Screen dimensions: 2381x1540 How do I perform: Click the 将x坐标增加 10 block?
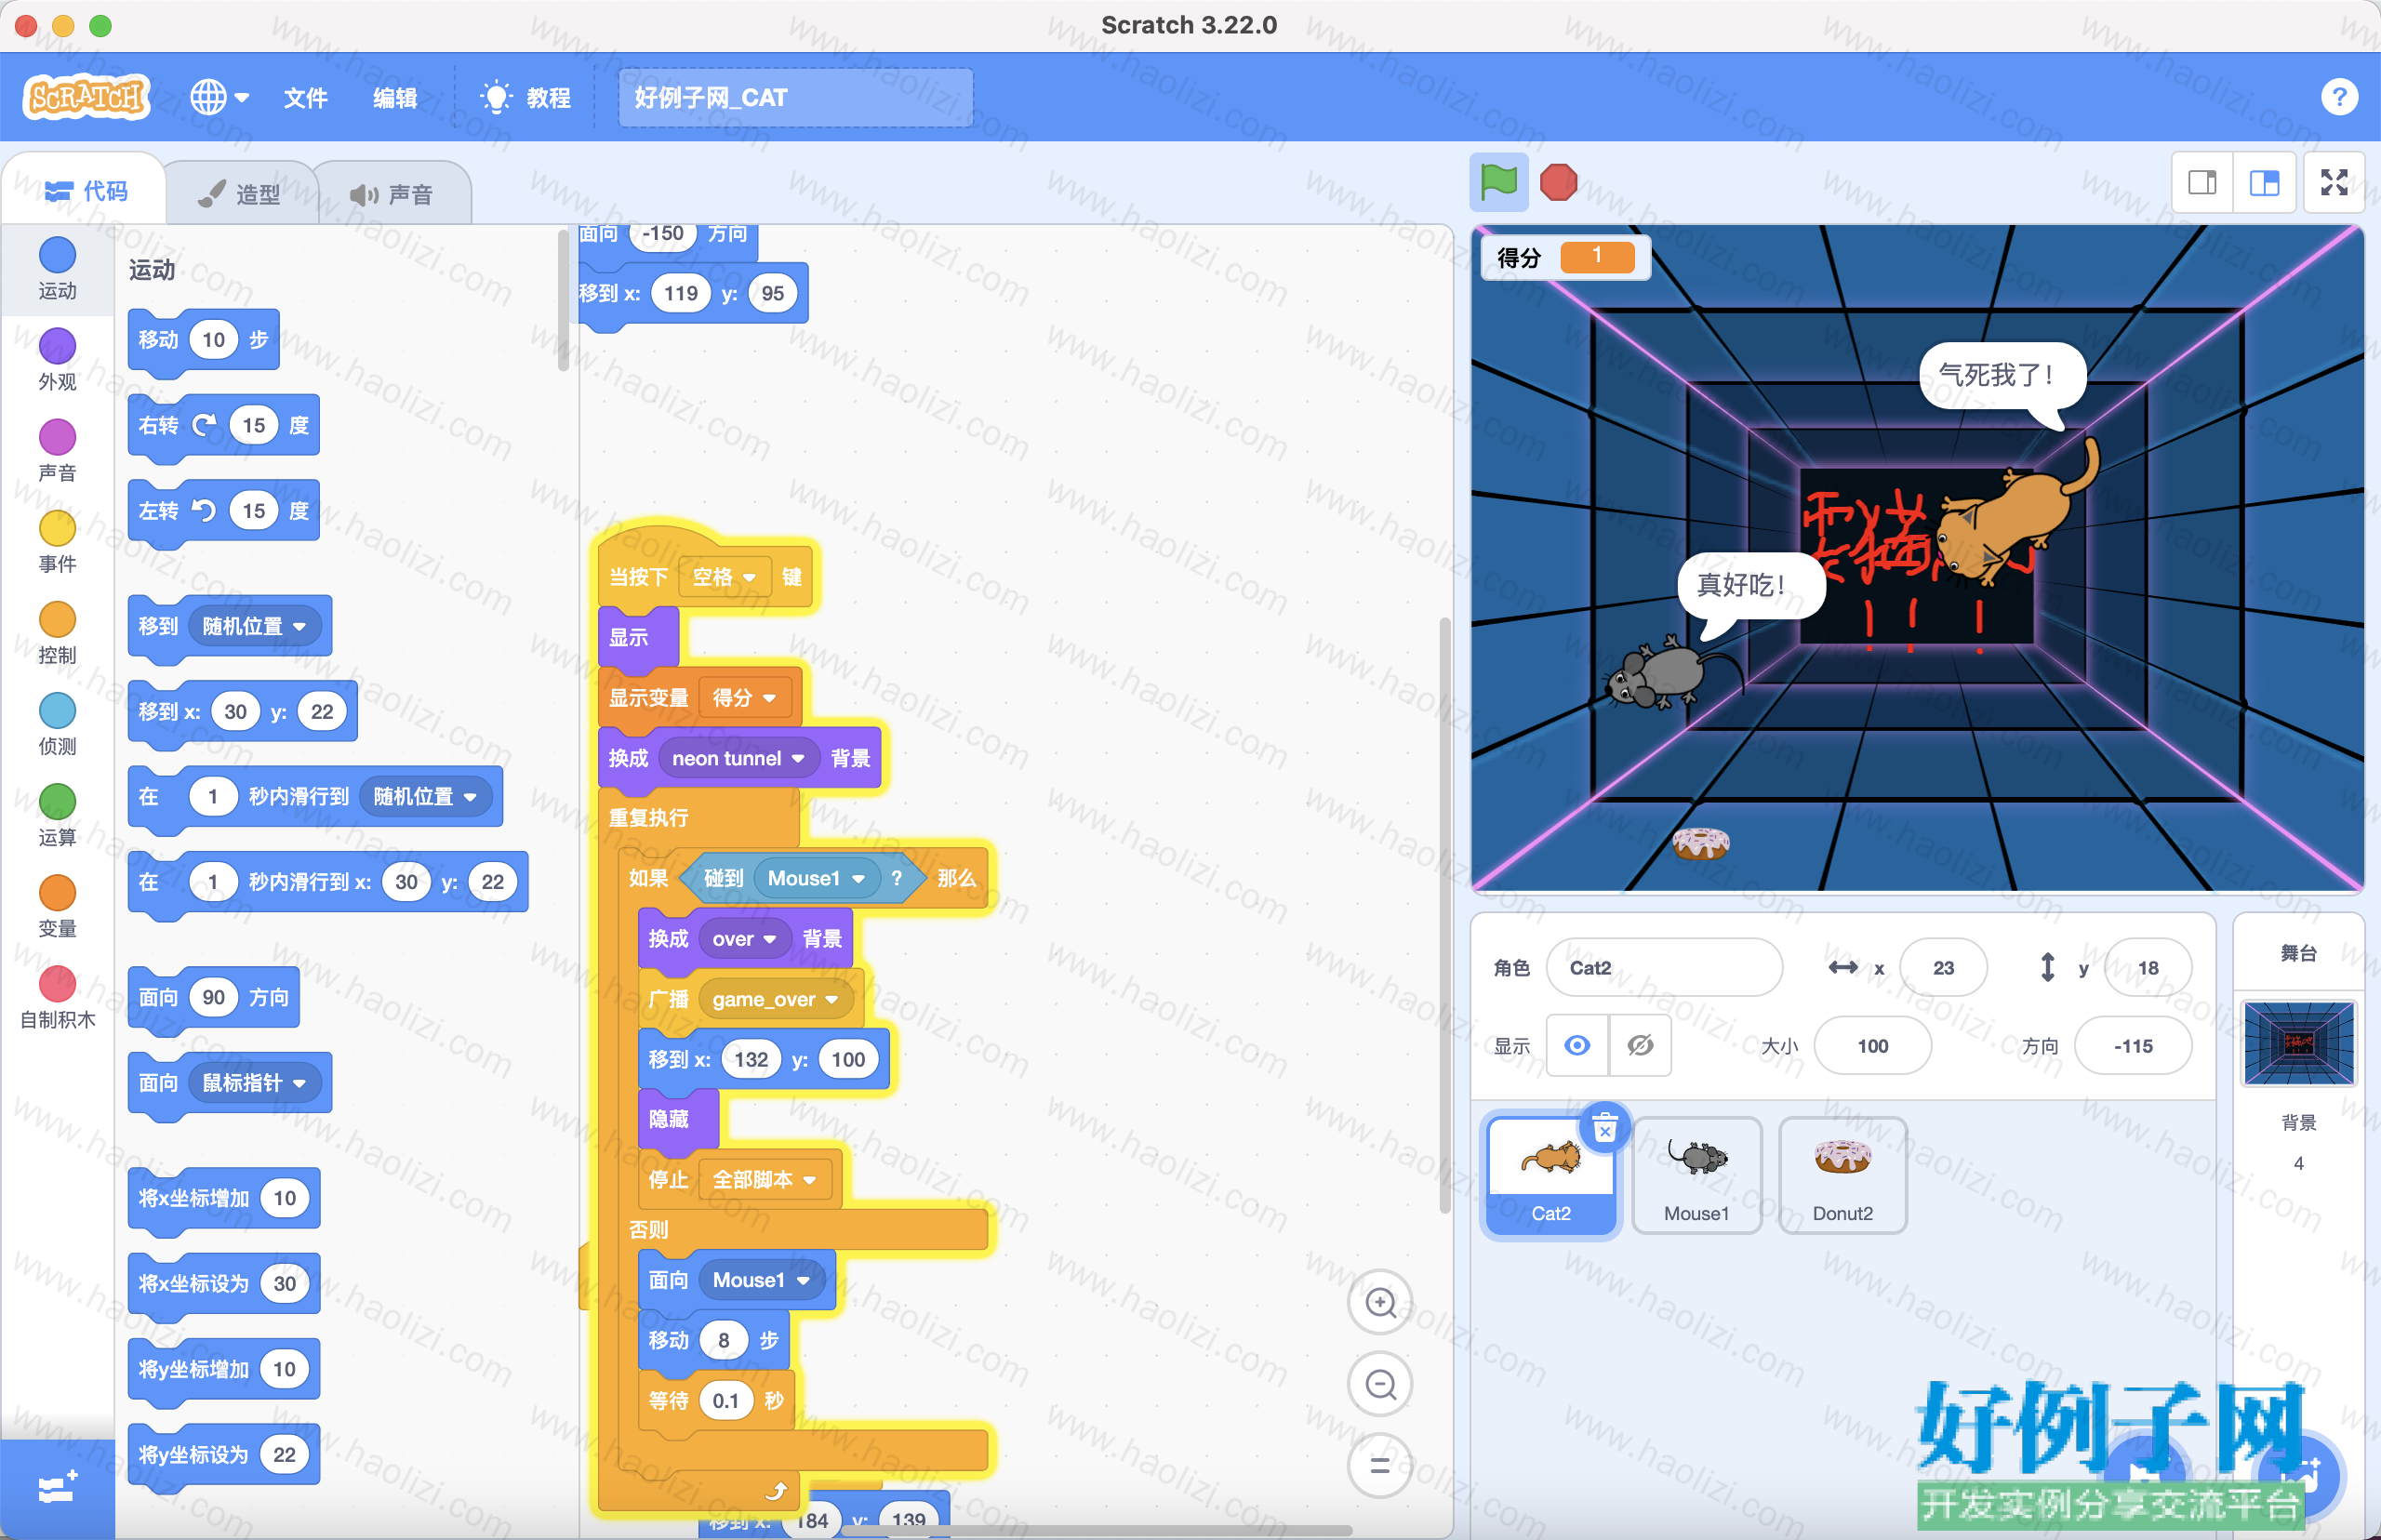223,1197
